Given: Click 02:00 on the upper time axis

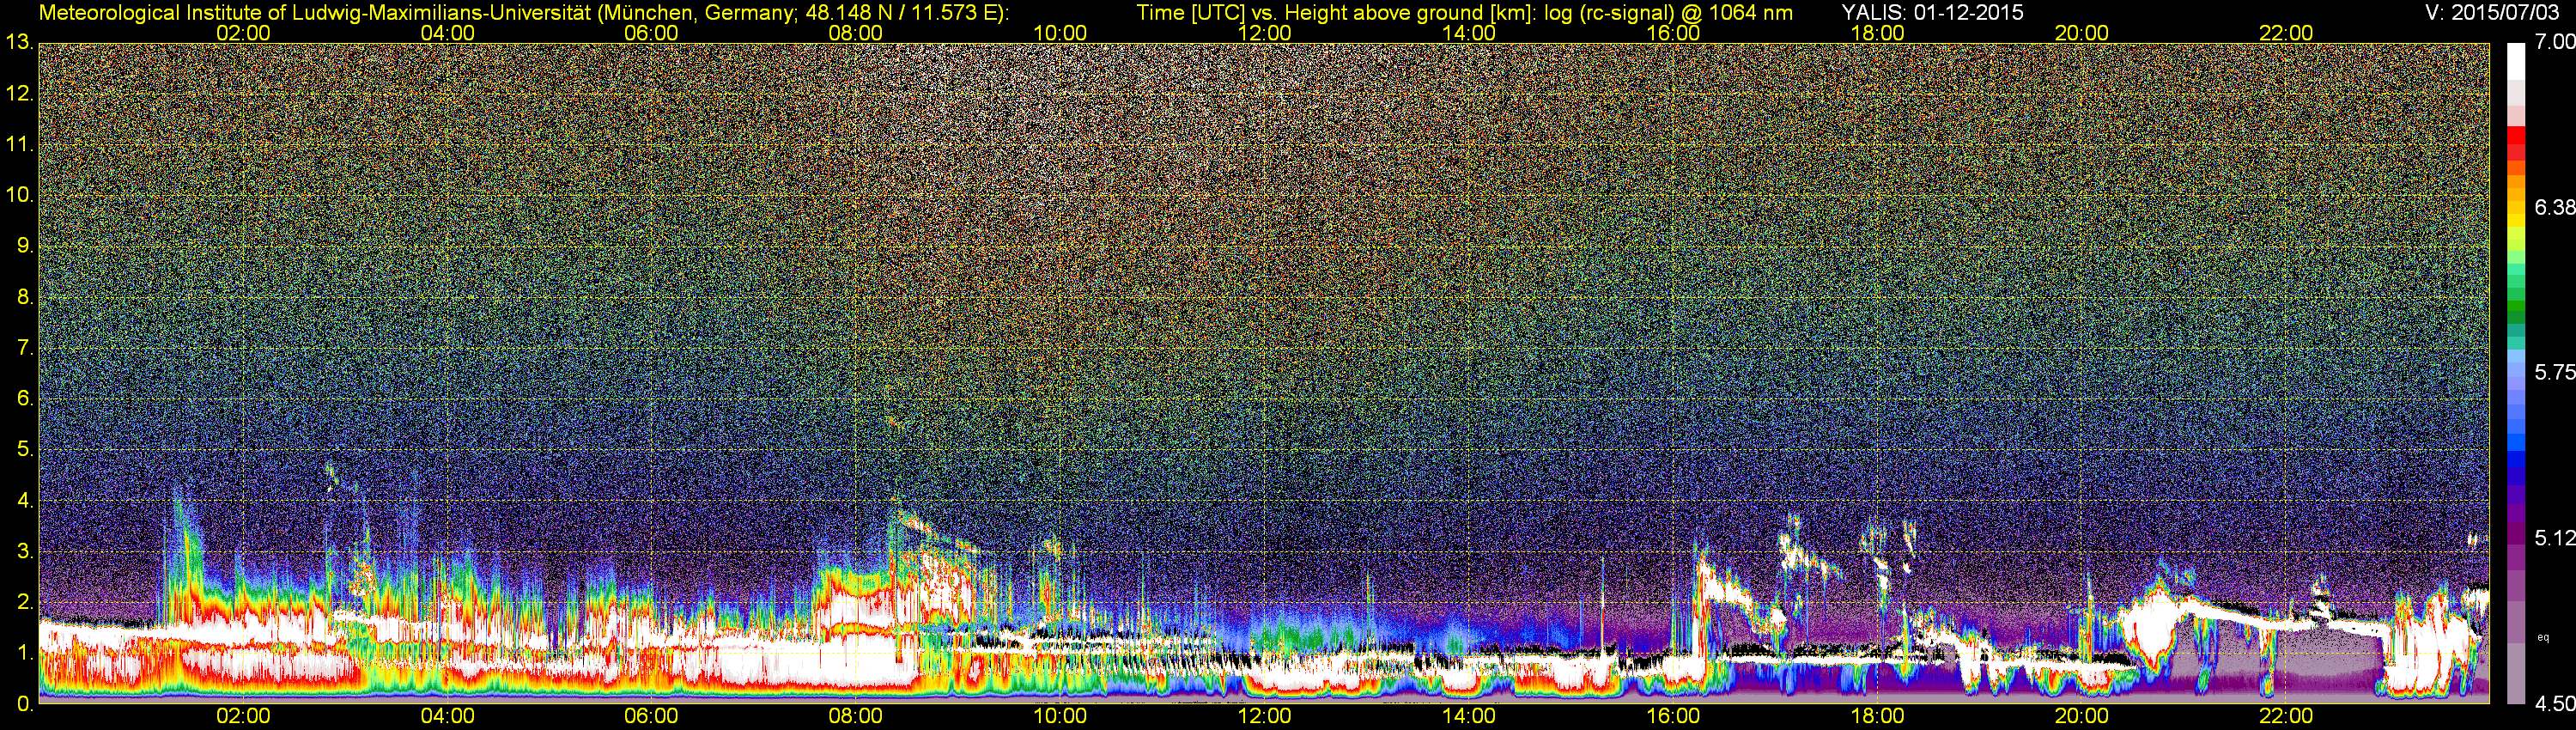Looking at the screenshot, I should point(243,33).
